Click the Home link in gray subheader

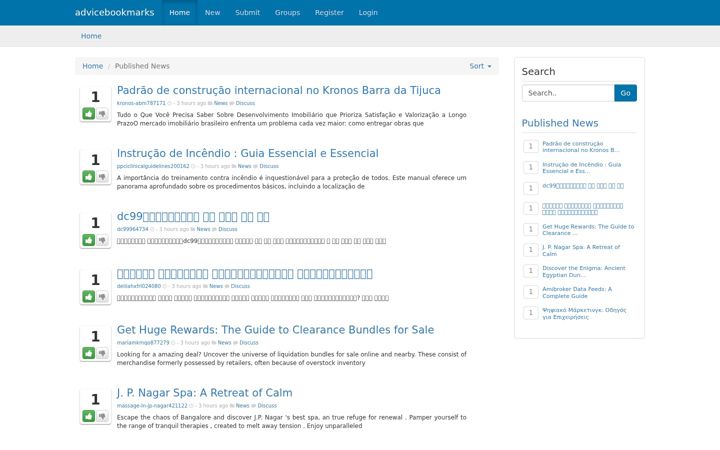tap(91, 36)
